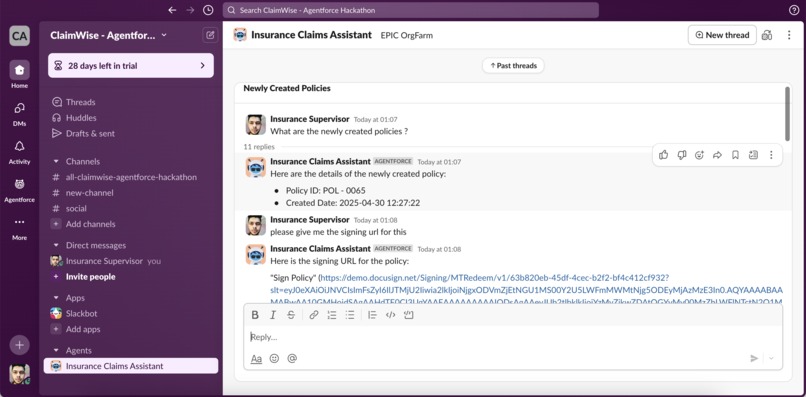Image resolution: width=806 pixels, height=397 pixels.
Task: Give thumbs down to the assistant message
Action: [682, 155]
